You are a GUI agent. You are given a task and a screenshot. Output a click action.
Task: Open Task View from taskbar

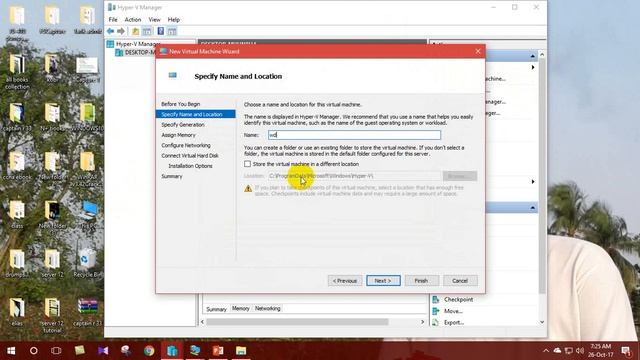(56, 351)
